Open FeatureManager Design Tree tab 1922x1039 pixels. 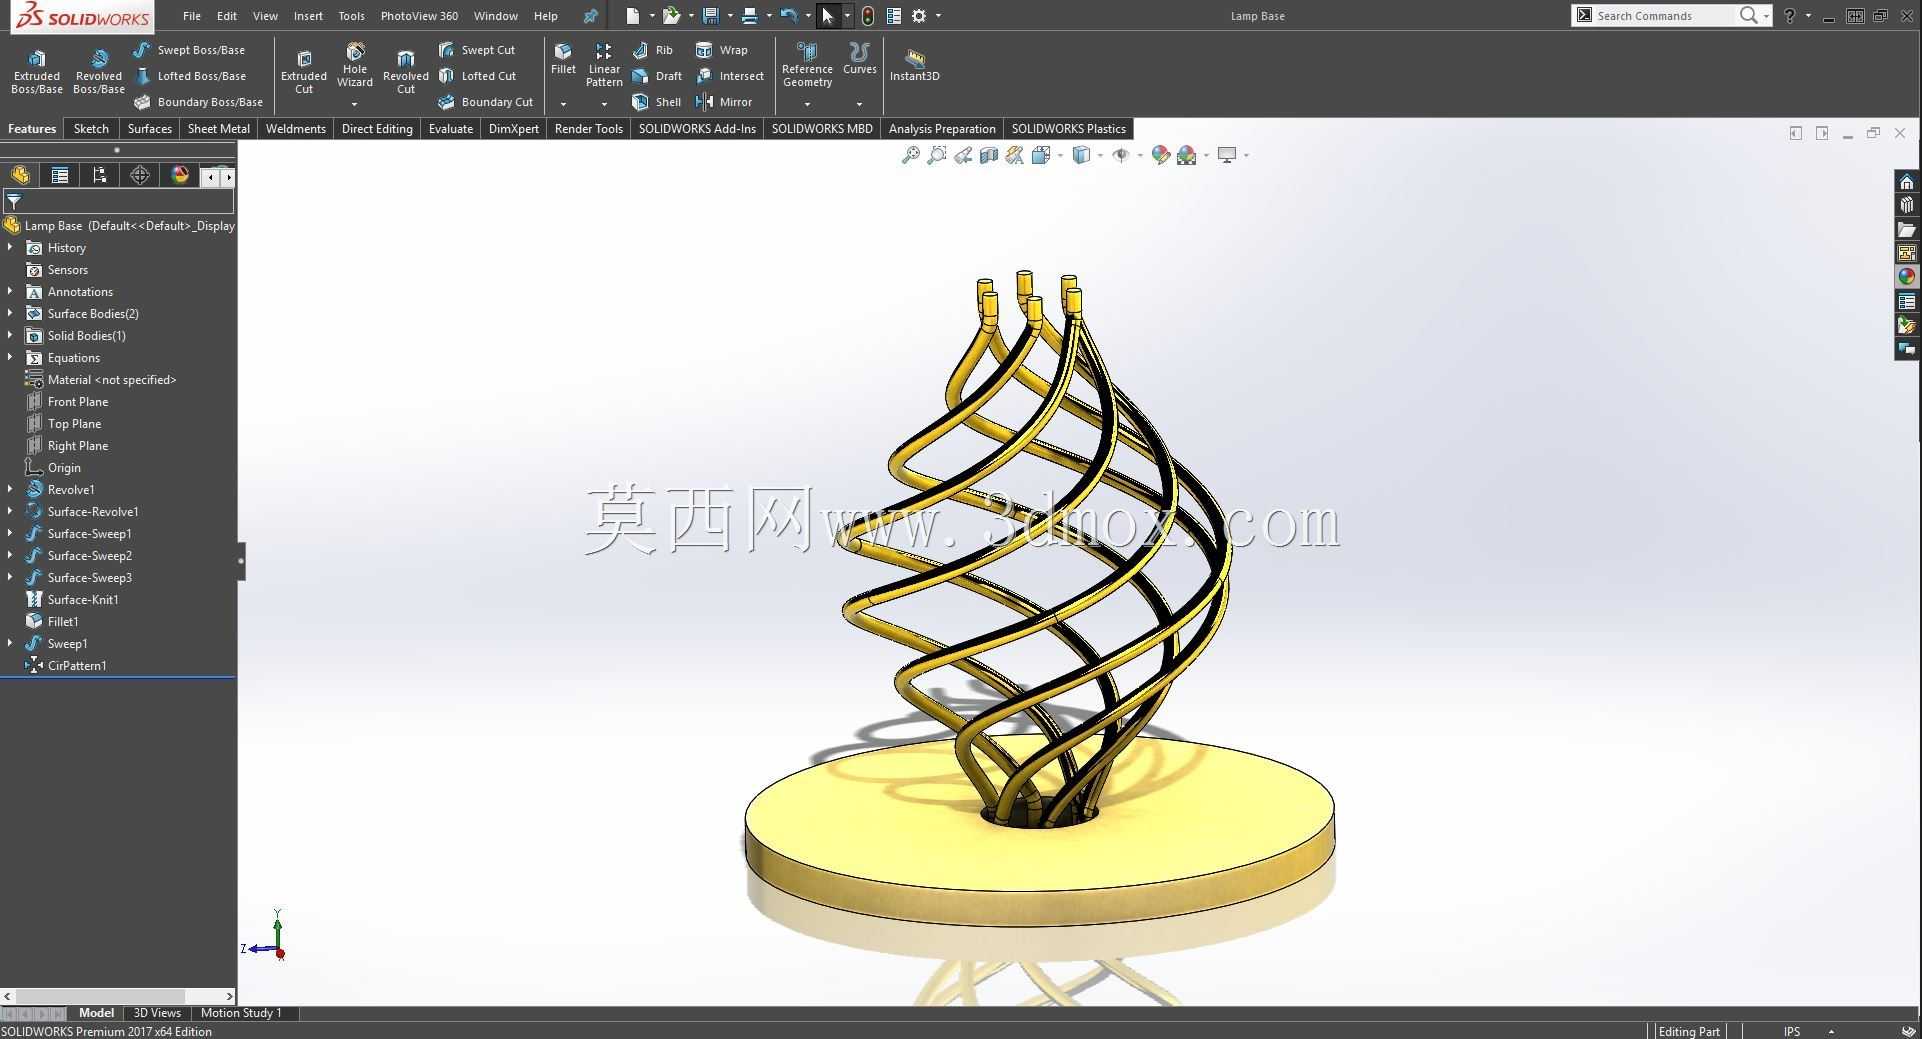click(x=20, y=175)
